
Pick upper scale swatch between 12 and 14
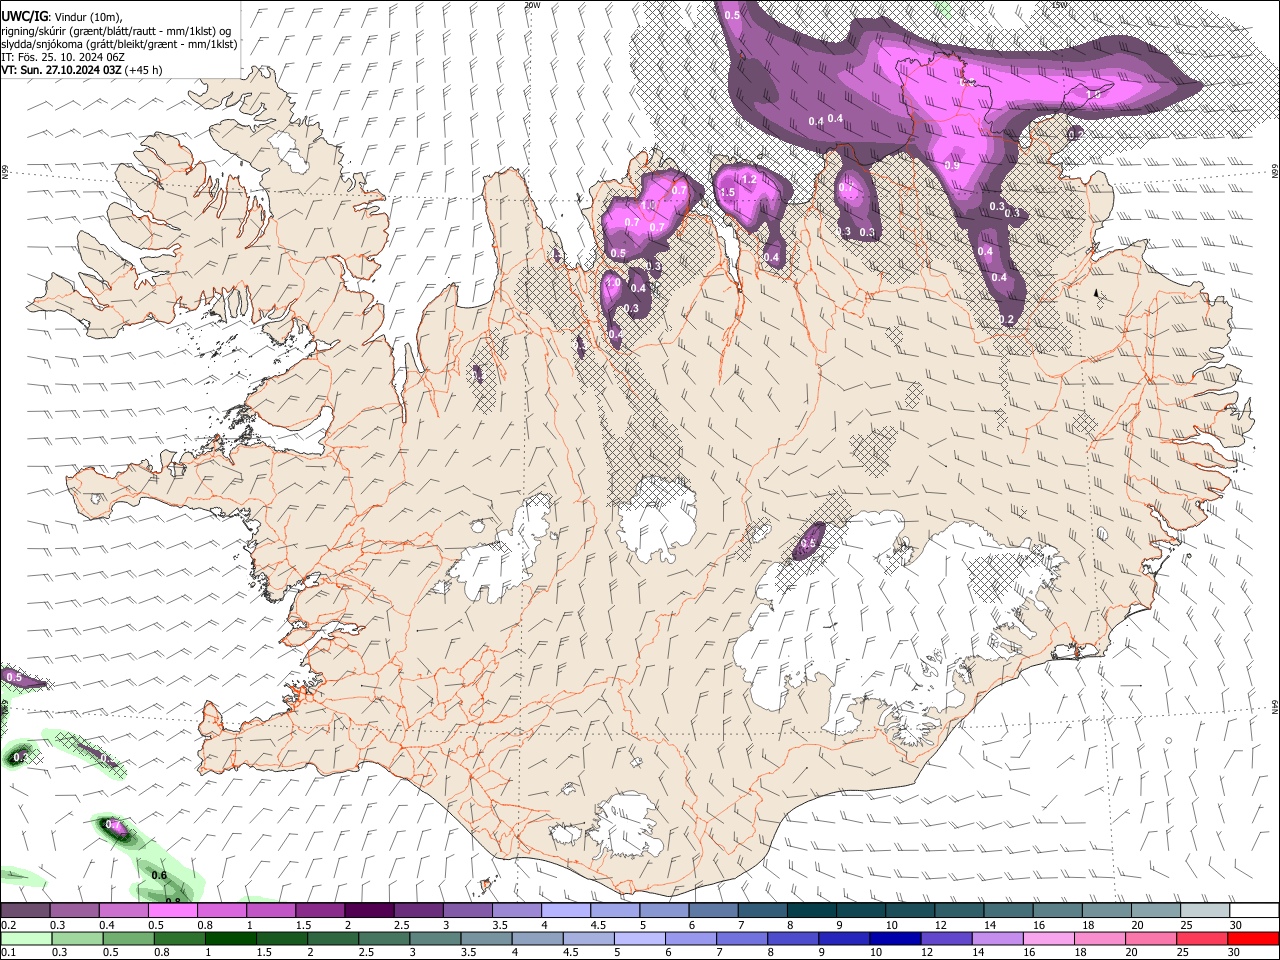point(959,910)
